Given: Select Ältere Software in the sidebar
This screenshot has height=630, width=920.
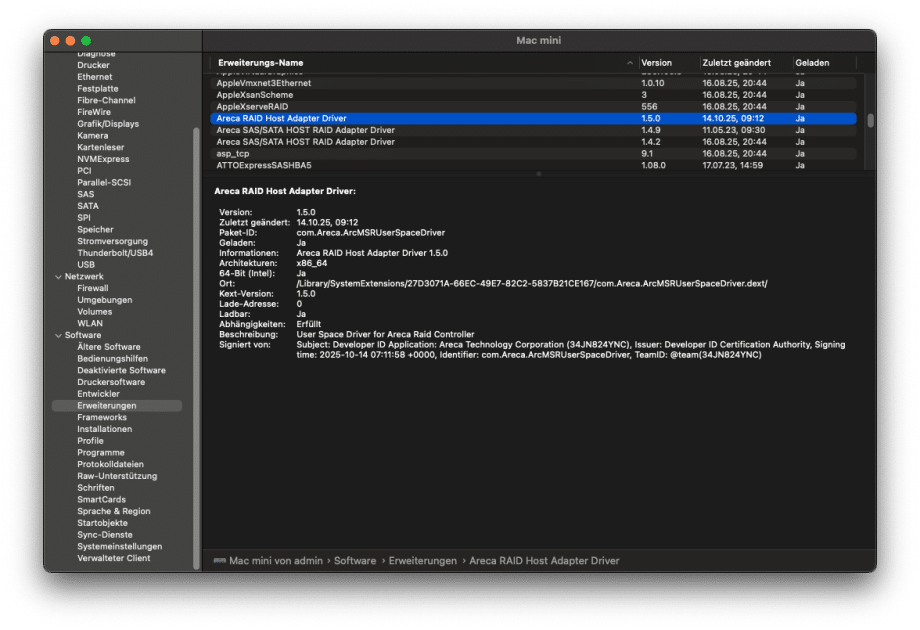Looking at the screenshot, I should (x=109, y=347).
